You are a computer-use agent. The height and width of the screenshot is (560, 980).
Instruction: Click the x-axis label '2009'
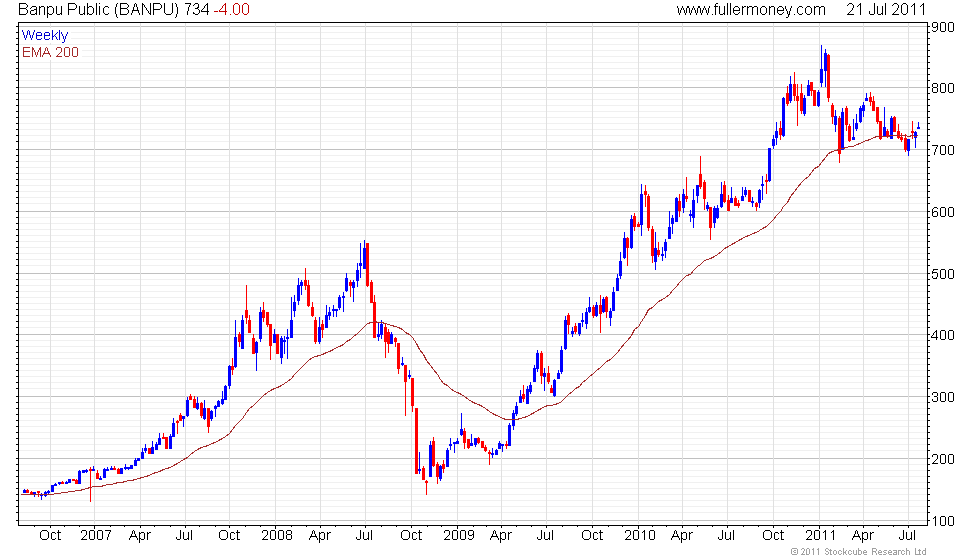click(x=459, y=536)
